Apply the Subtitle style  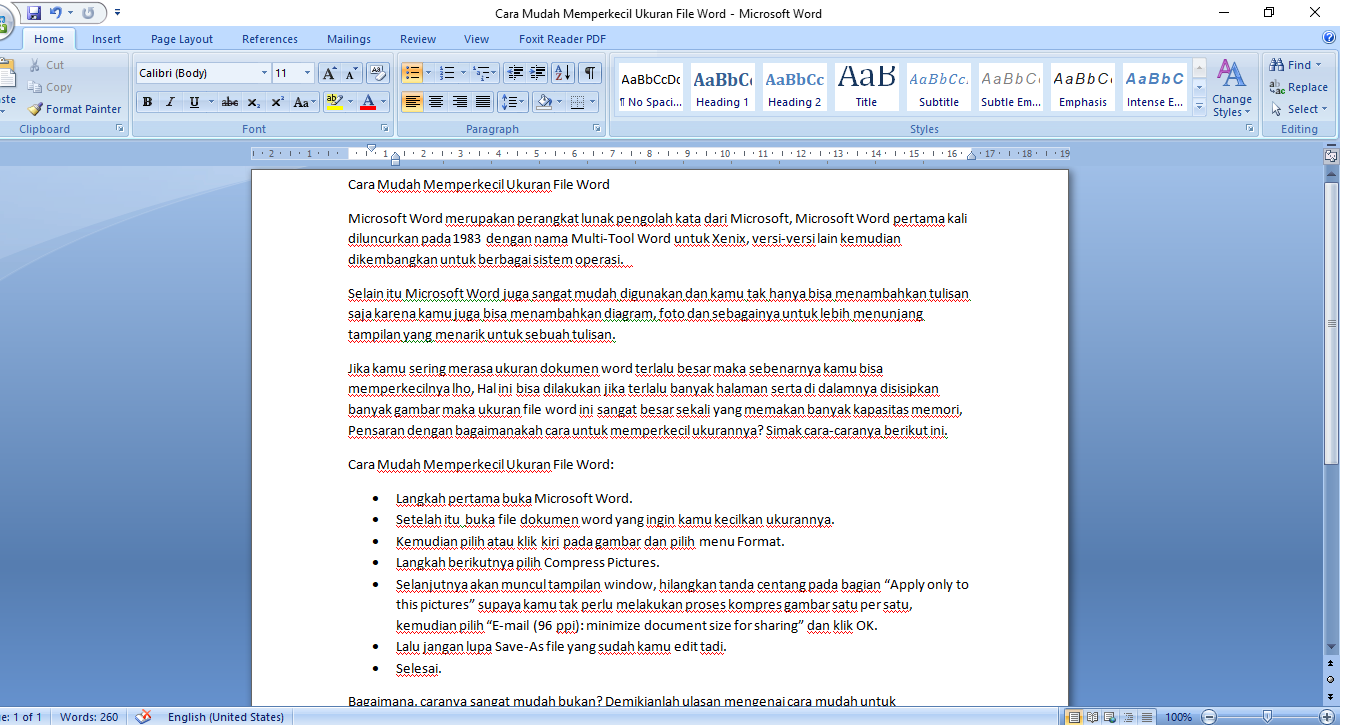tap(939, 88)
